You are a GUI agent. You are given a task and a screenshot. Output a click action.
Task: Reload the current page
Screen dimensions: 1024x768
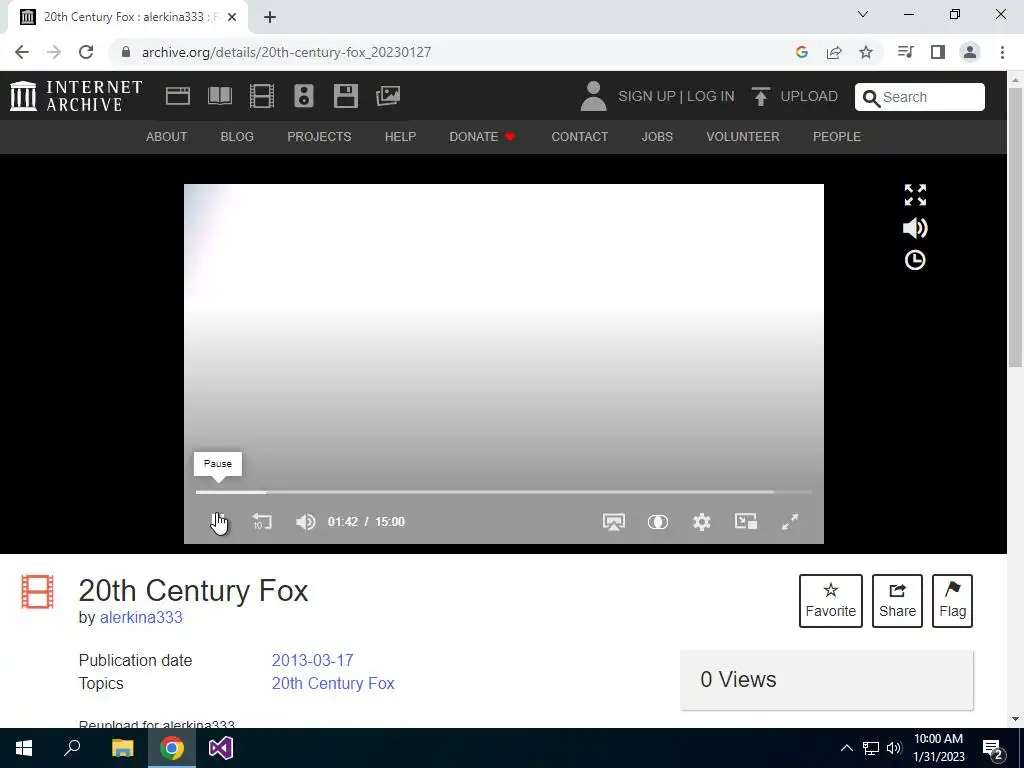86,52
